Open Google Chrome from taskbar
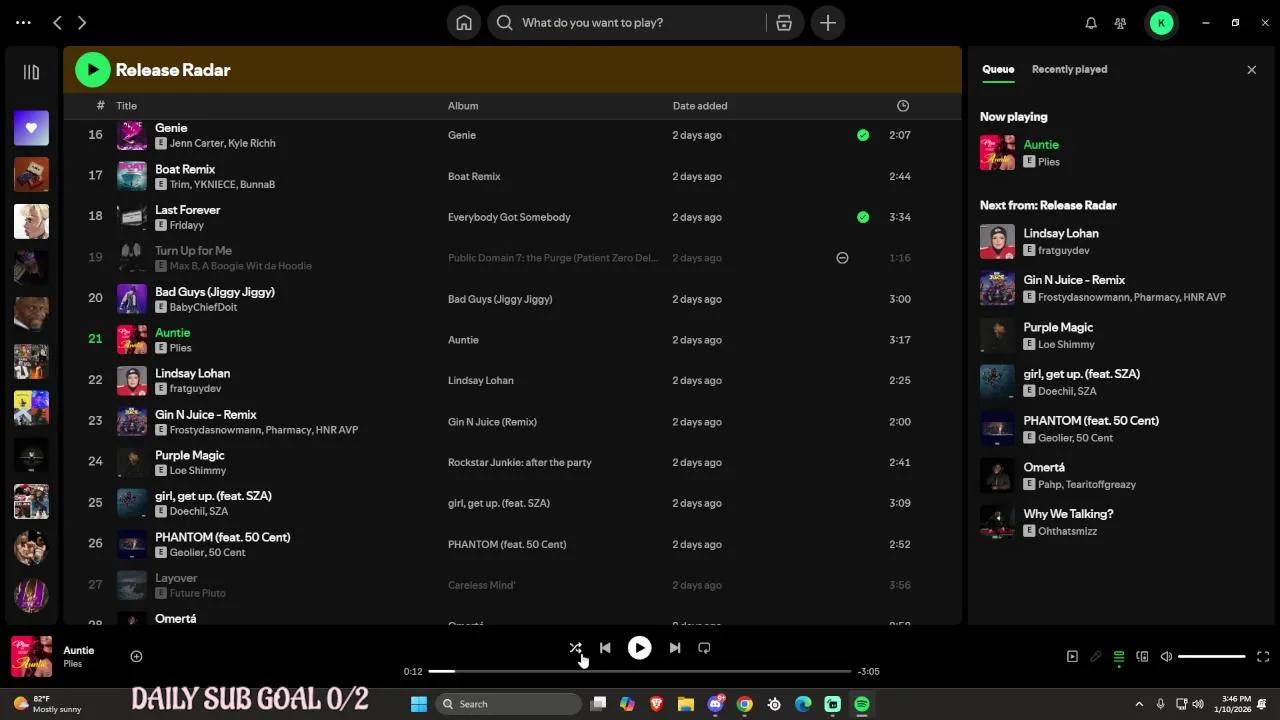1280x720 pixels. pos(745,704)
